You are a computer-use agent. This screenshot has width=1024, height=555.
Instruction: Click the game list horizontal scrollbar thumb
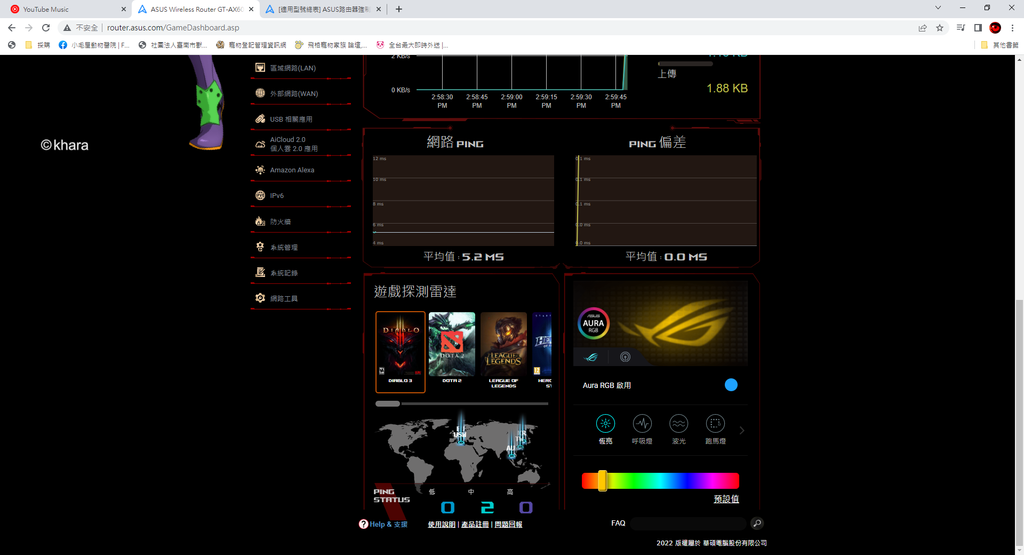tap(387, 404)
